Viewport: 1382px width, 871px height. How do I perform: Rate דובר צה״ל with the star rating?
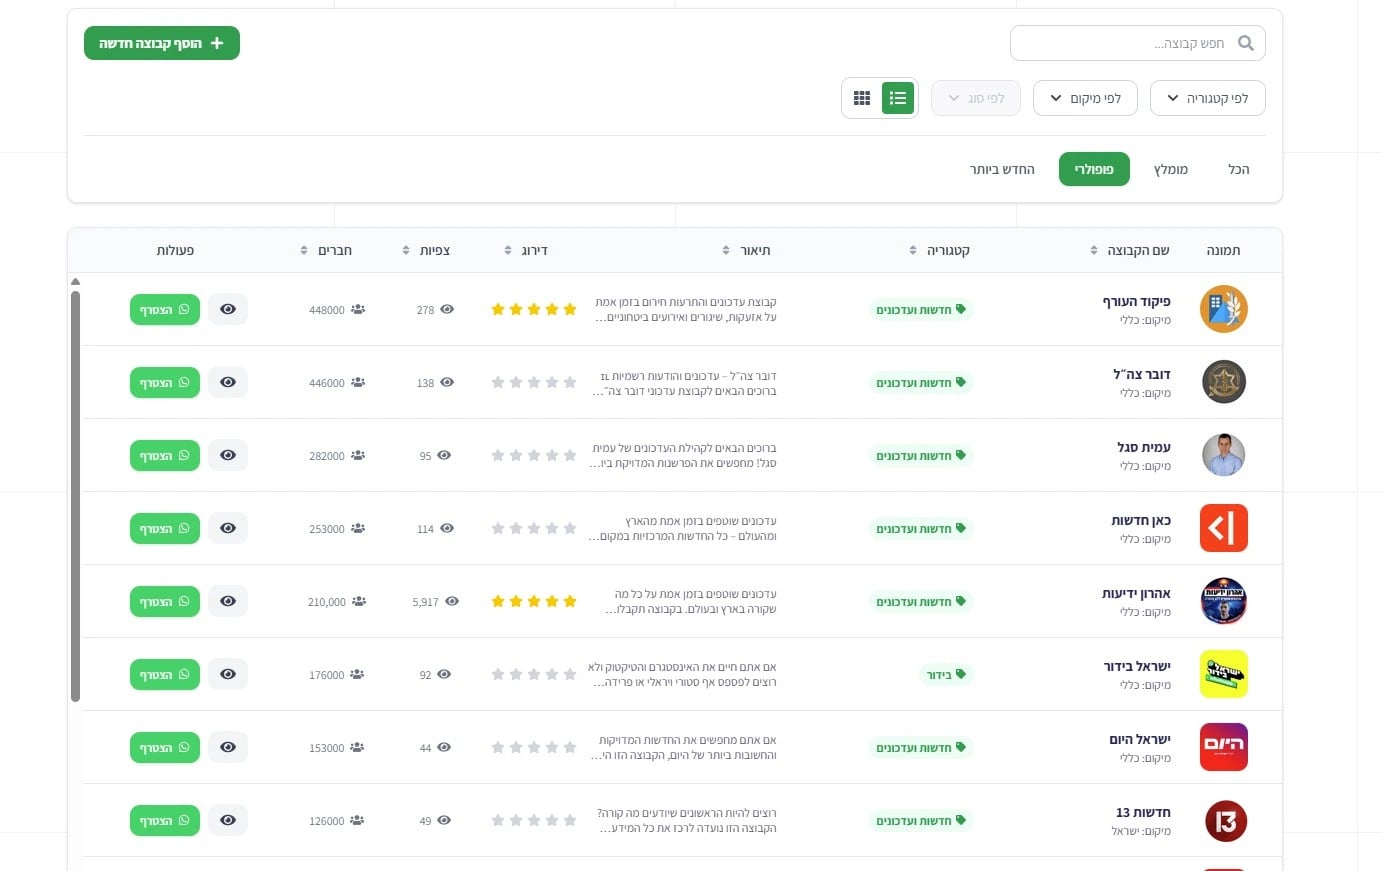tap(534, 382)
